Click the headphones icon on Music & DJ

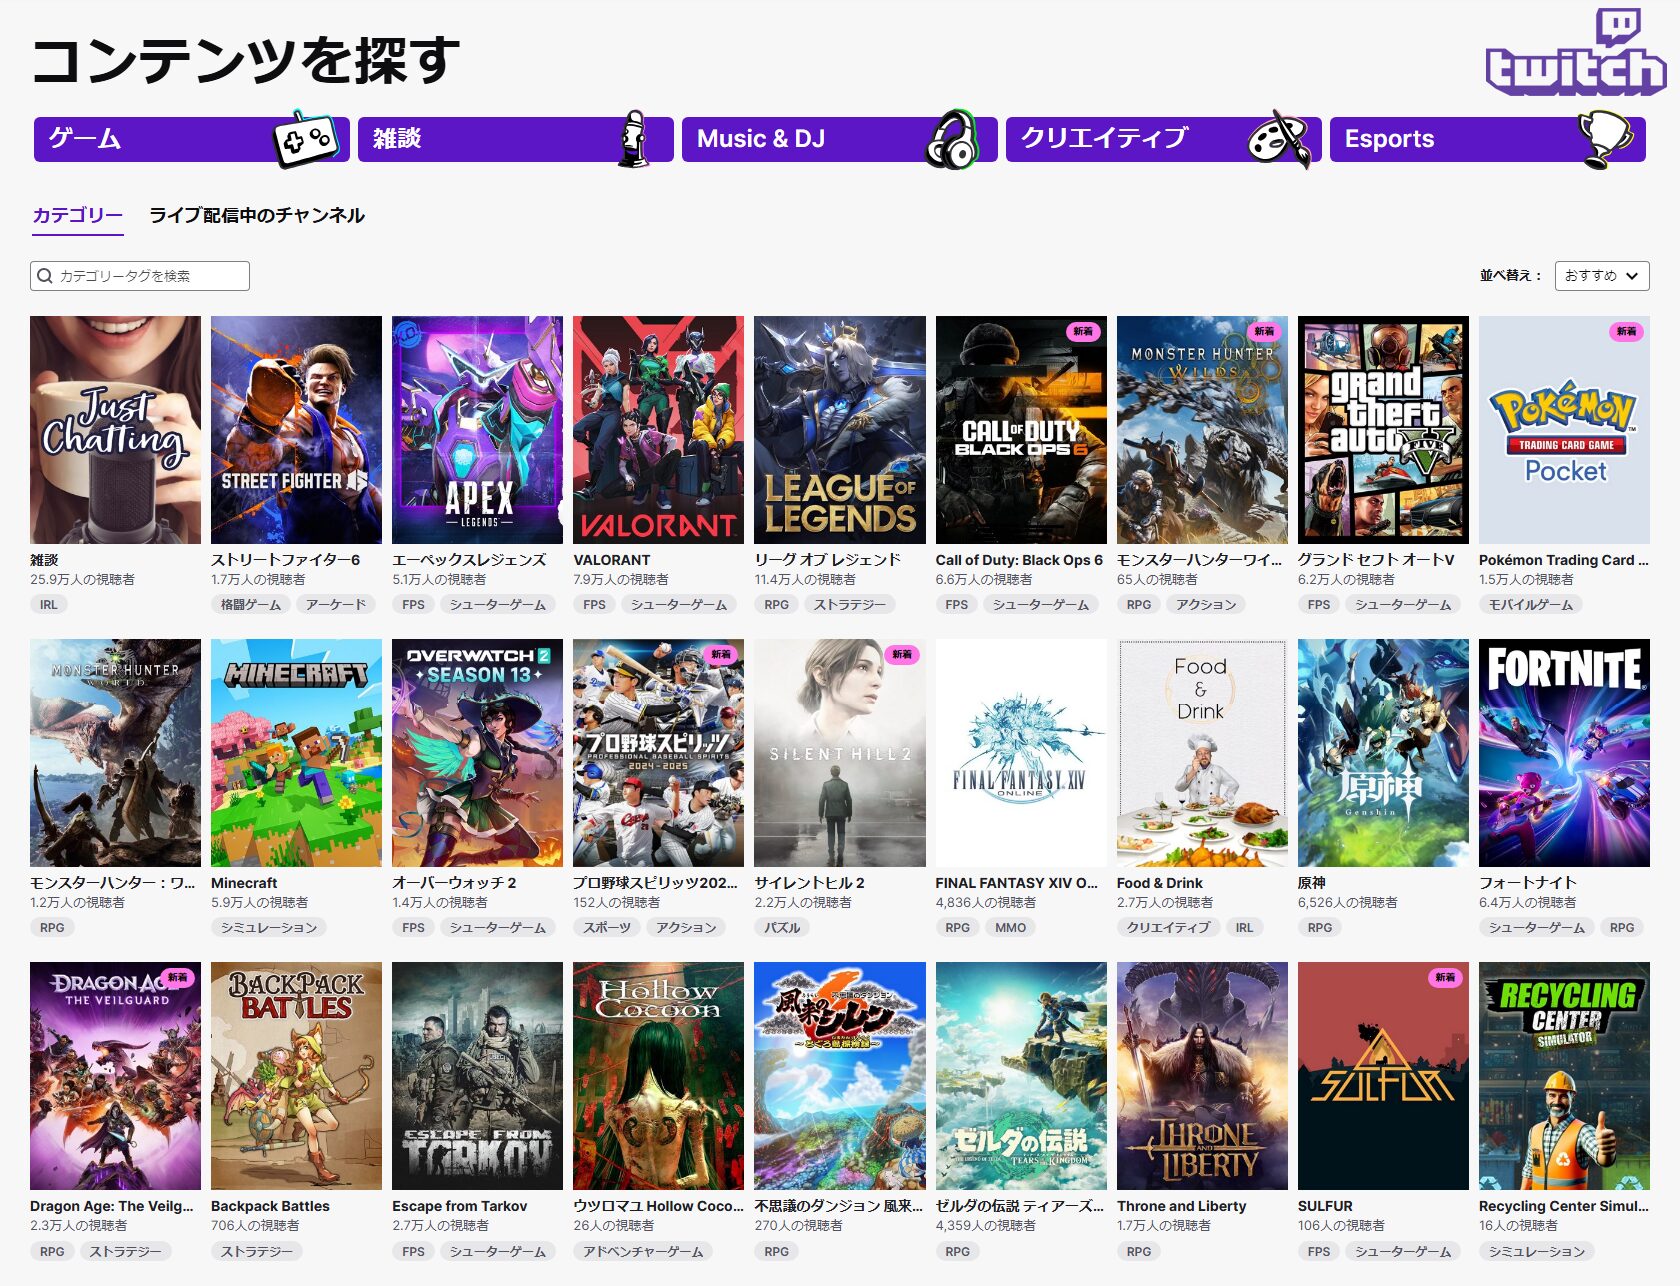point(951,139)
